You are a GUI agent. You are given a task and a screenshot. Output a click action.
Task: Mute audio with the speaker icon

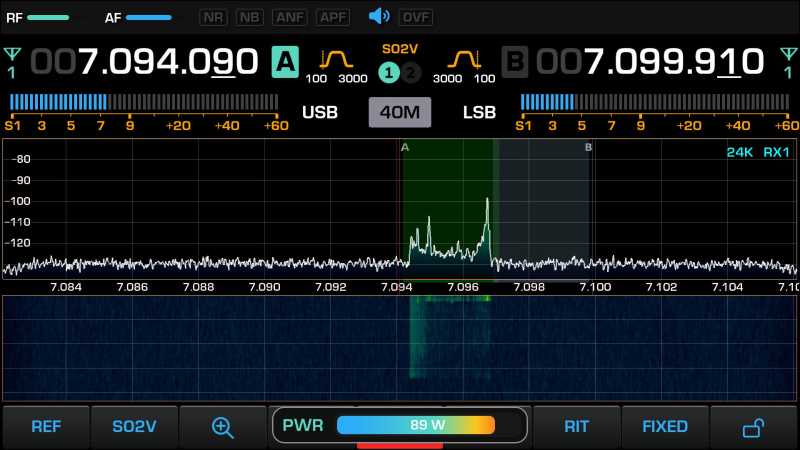(379, 17)
